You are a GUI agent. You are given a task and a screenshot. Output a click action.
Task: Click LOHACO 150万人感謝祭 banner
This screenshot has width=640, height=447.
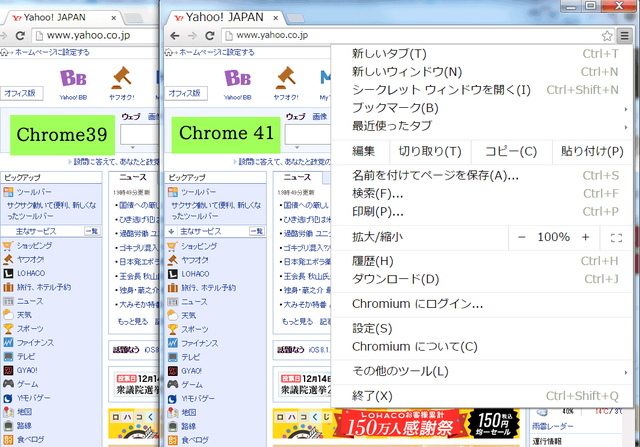[x=396, y=424]
